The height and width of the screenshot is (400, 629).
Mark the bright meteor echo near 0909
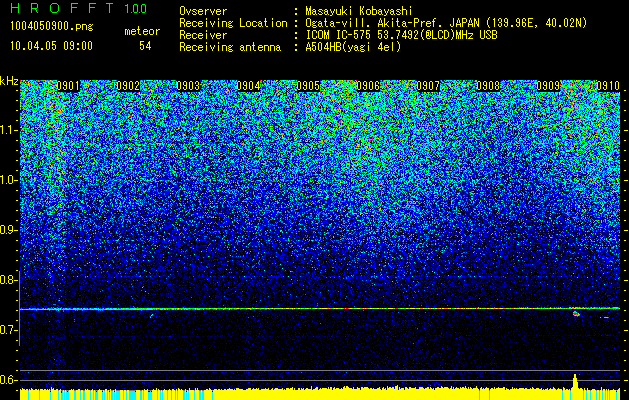click(x=576, y=314)
